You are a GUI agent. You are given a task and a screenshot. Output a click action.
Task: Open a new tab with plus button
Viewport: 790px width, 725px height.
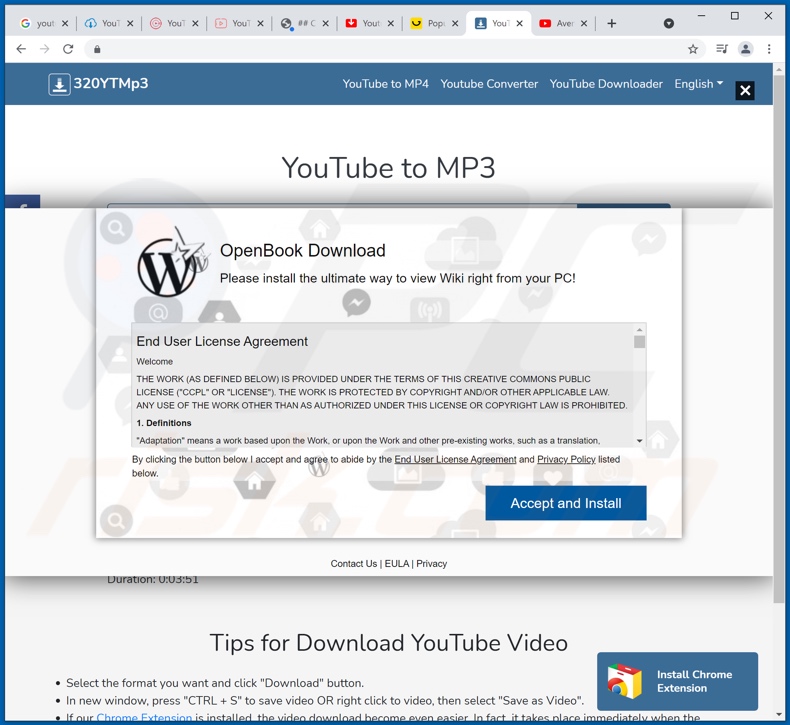(x=612, y=23)
